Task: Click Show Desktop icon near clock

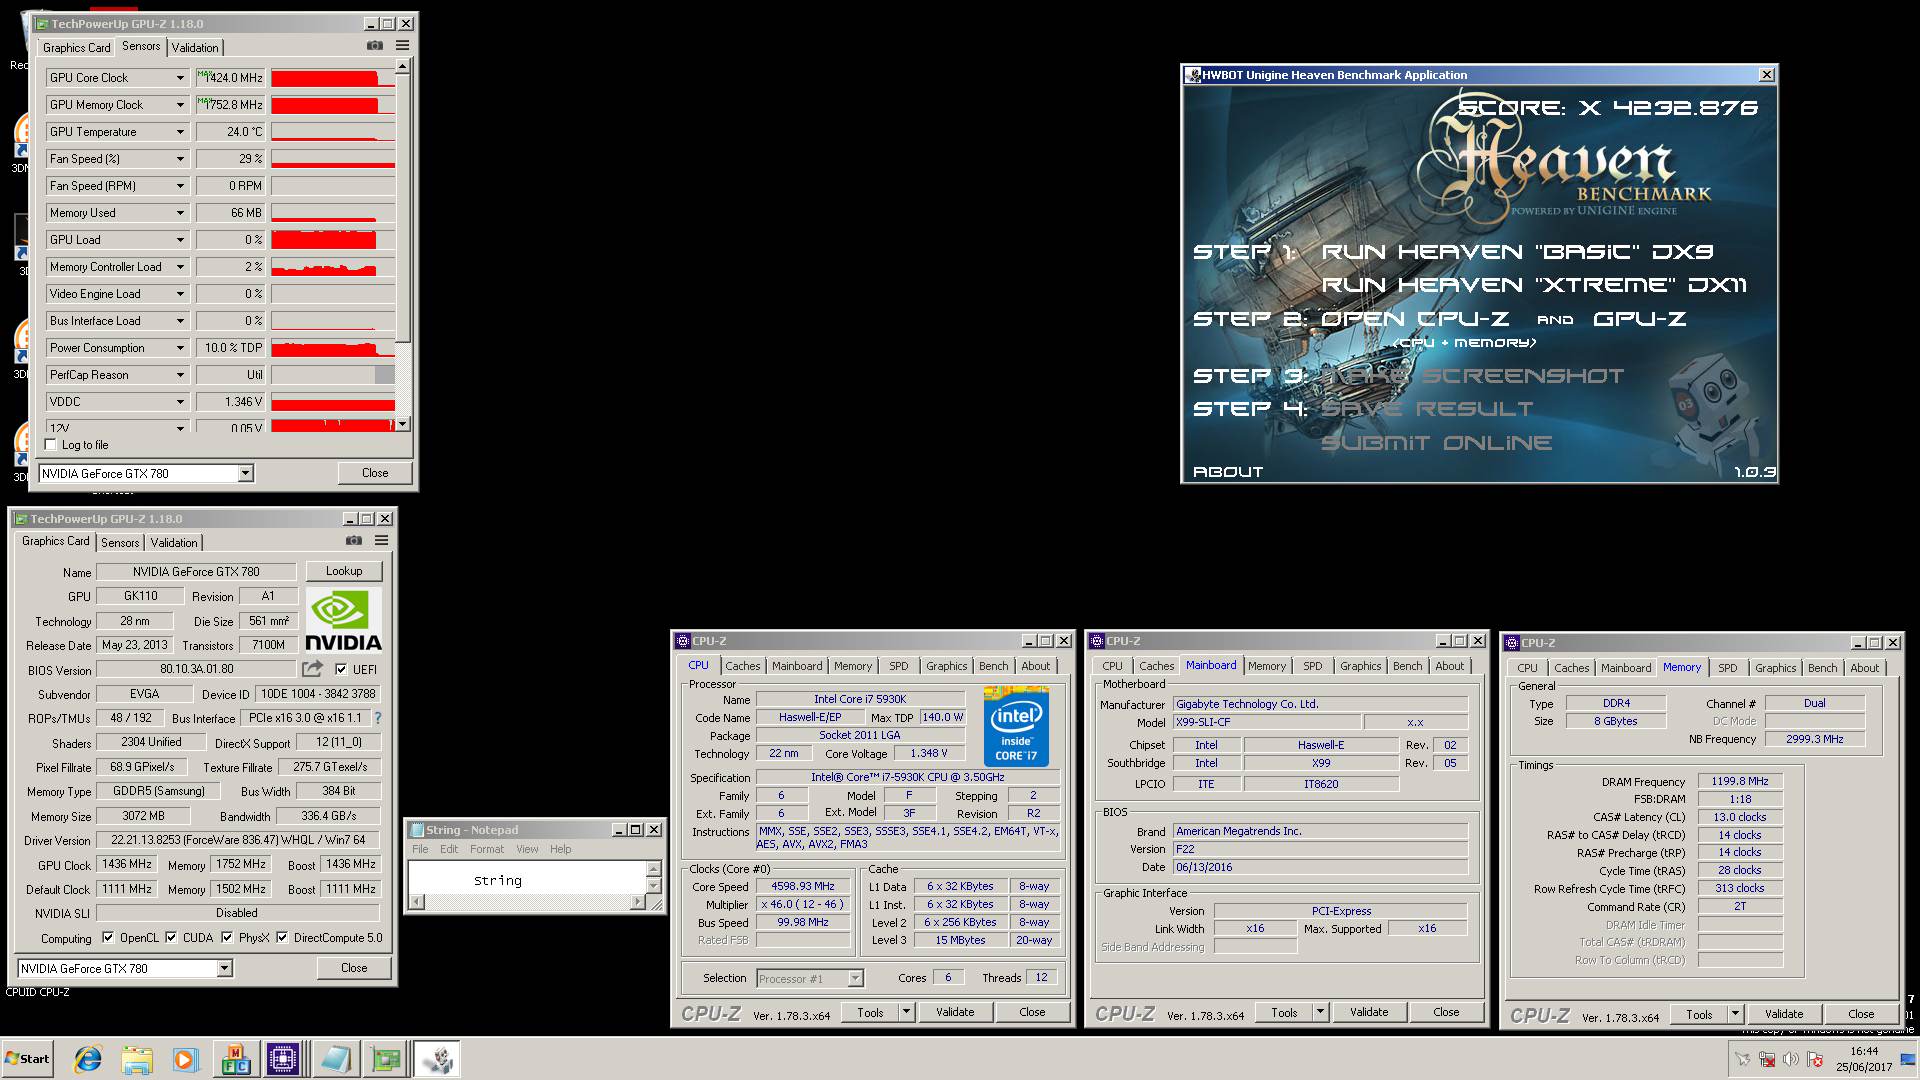Action: coord(1907,1059)
